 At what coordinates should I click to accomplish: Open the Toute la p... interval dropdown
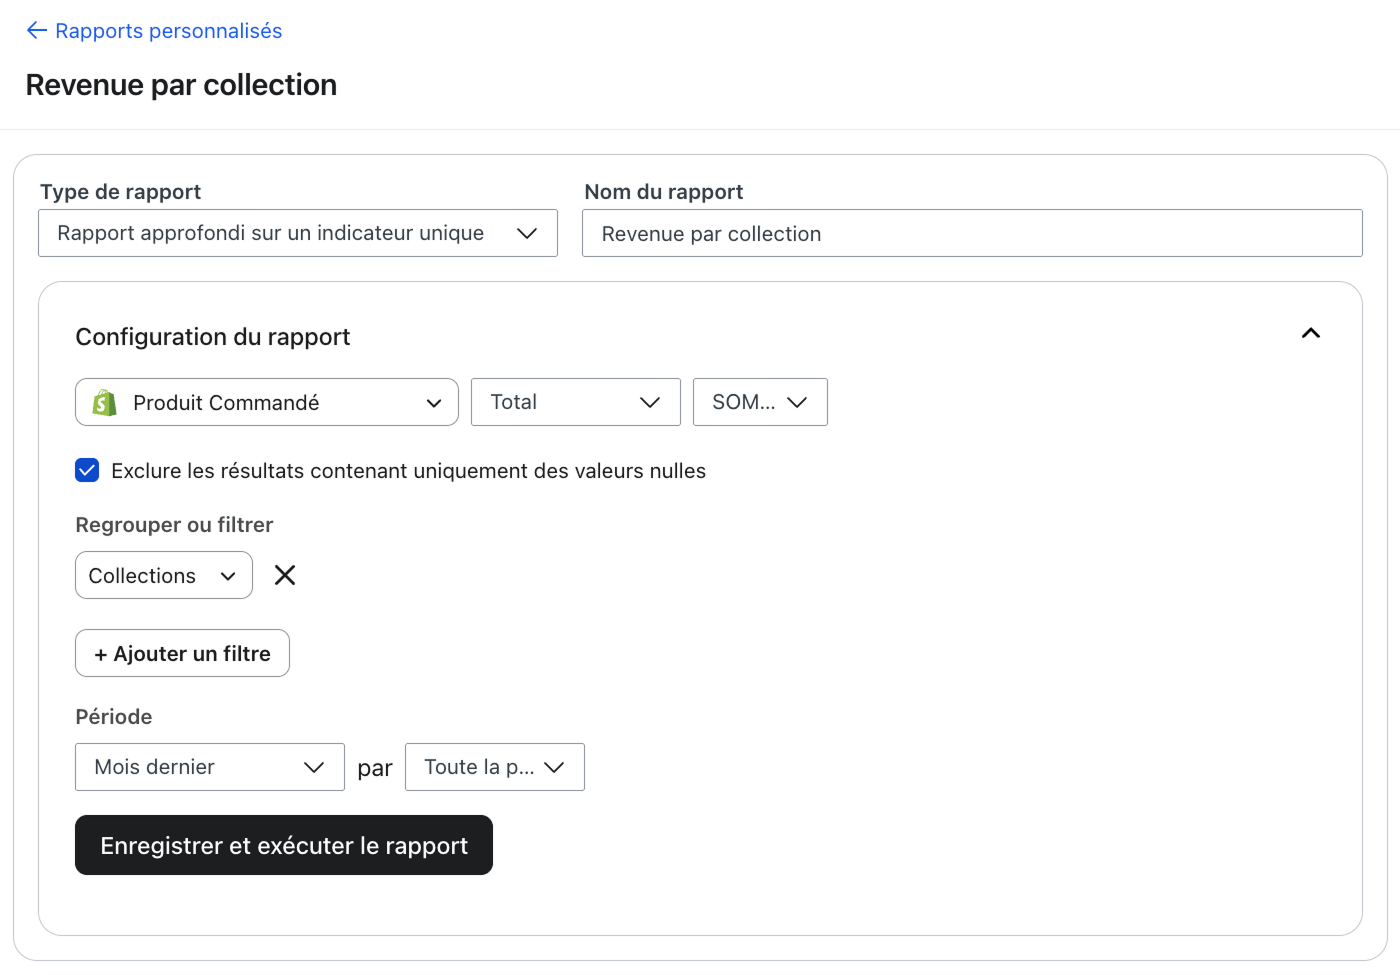point(494,767)
